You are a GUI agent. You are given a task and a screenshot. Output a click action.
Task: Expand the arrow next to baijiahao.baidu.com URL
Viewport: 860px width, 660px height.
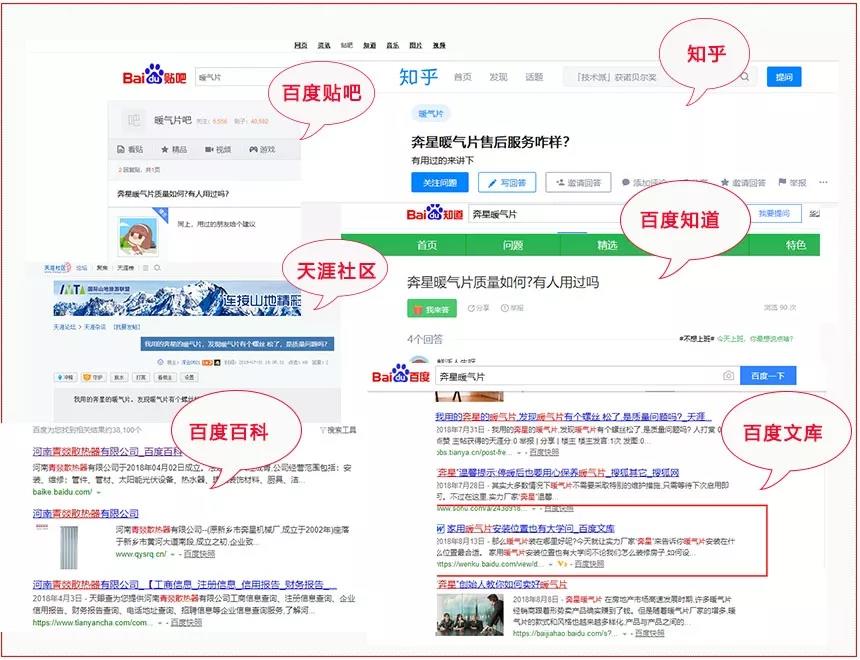coord(625,634)
